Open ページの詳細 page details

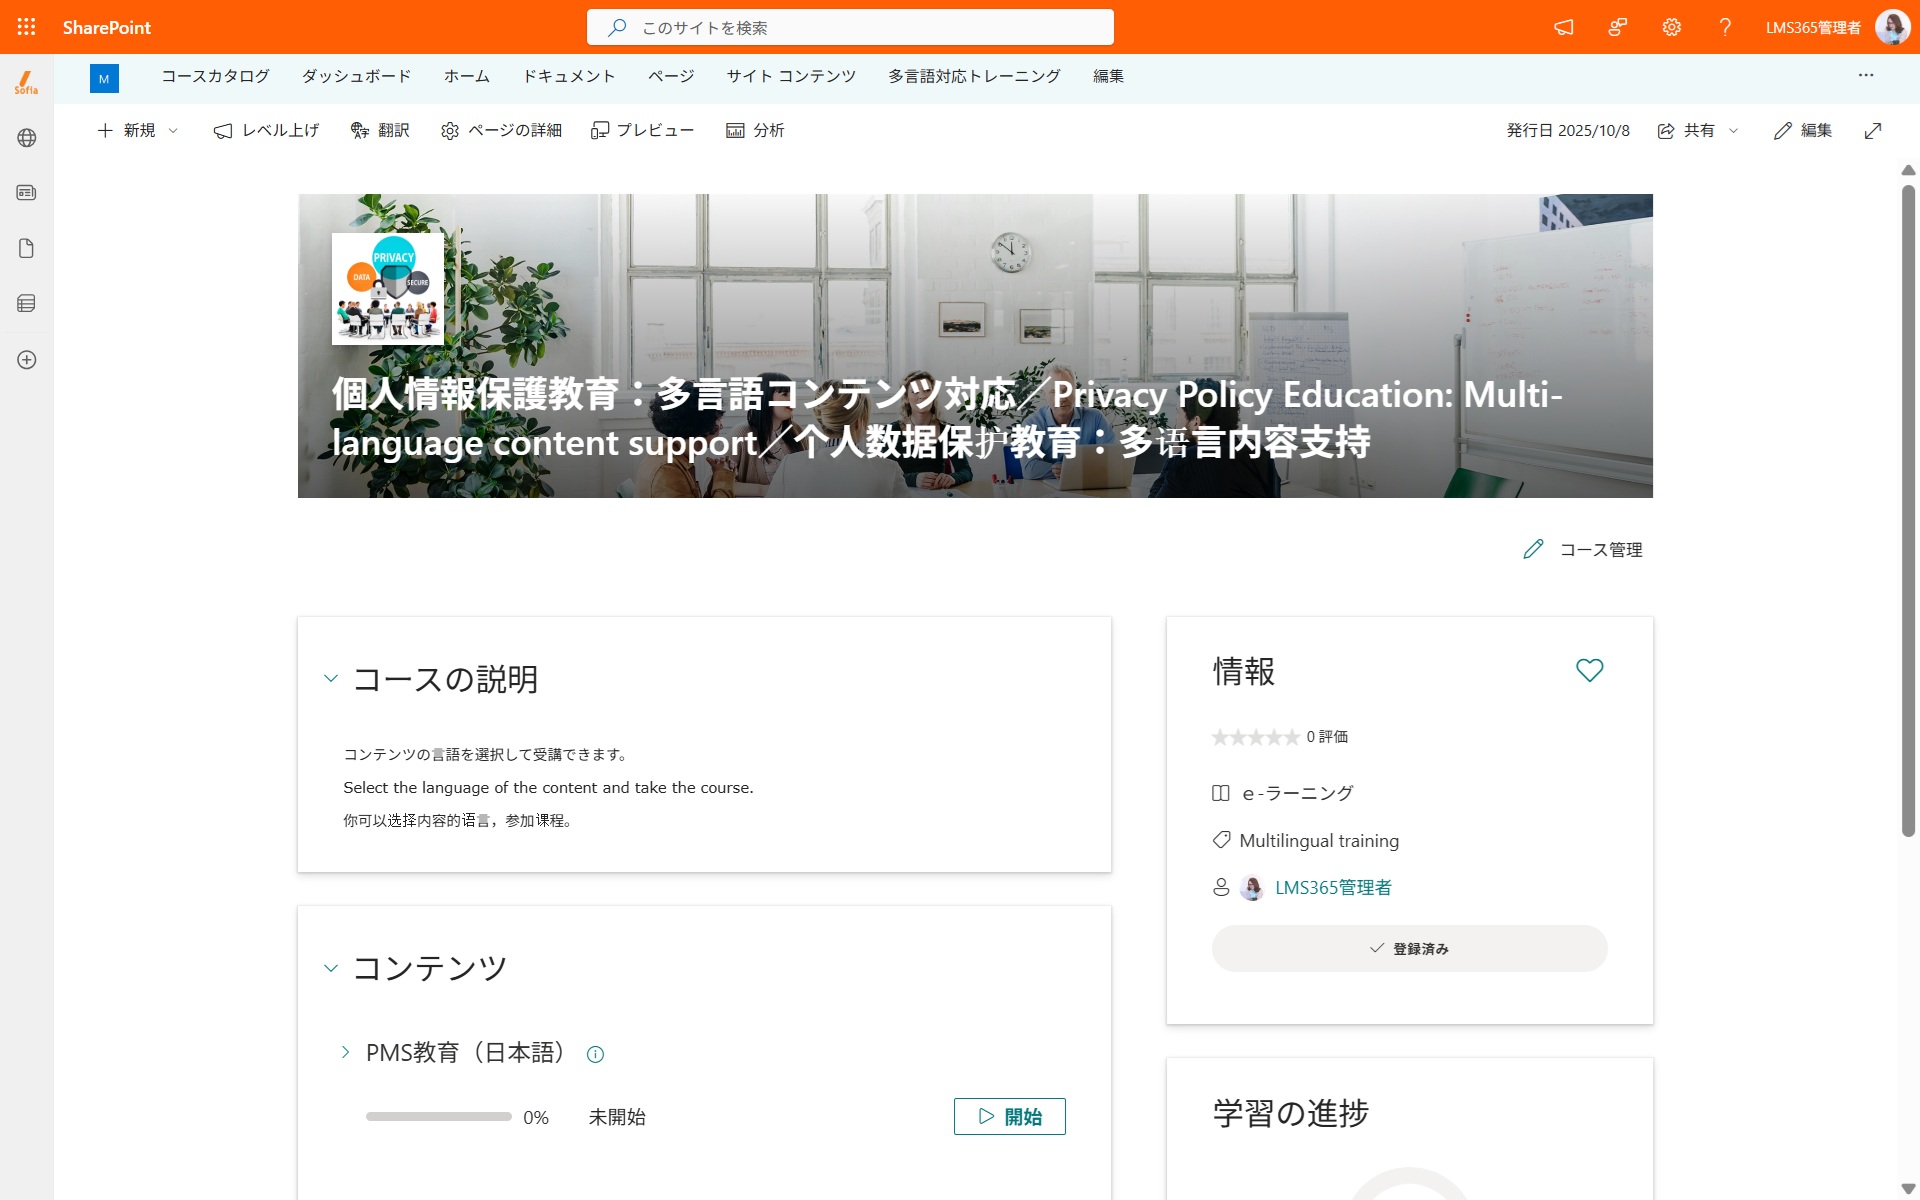[x=501, y=130]
